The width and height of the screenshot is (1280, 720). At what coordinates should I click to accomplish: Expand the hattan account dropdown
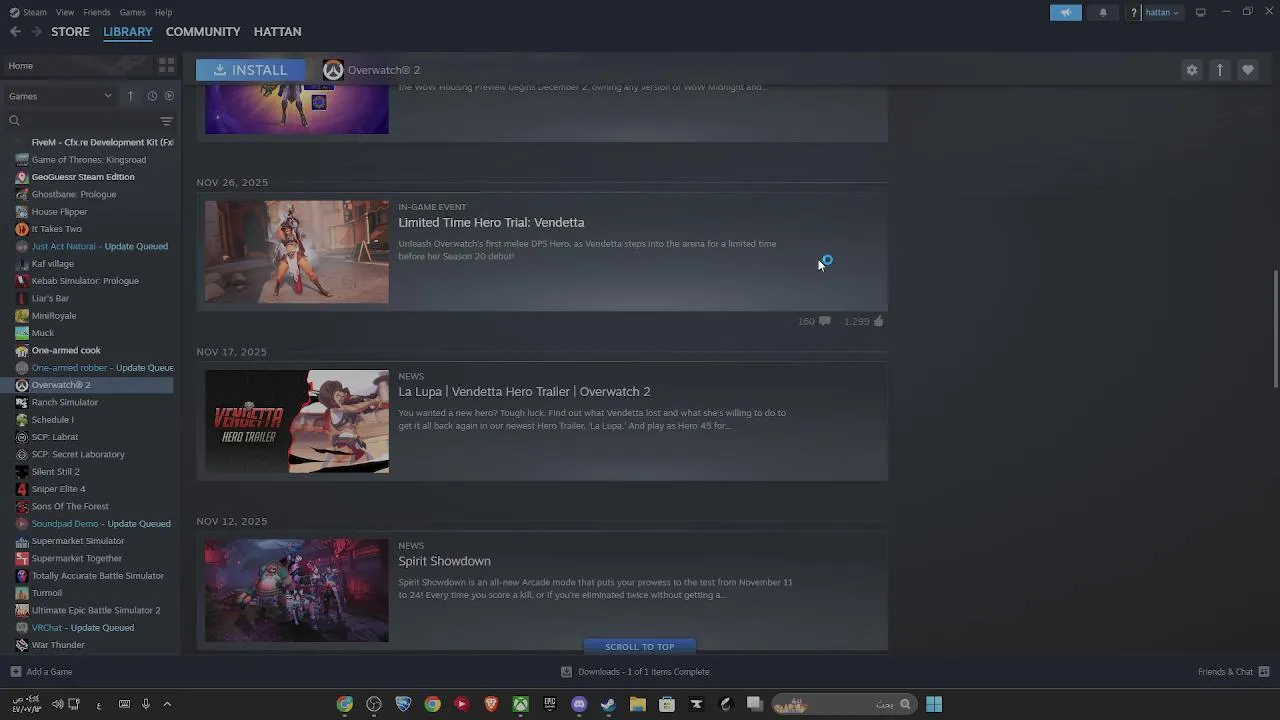point(1161,12)
